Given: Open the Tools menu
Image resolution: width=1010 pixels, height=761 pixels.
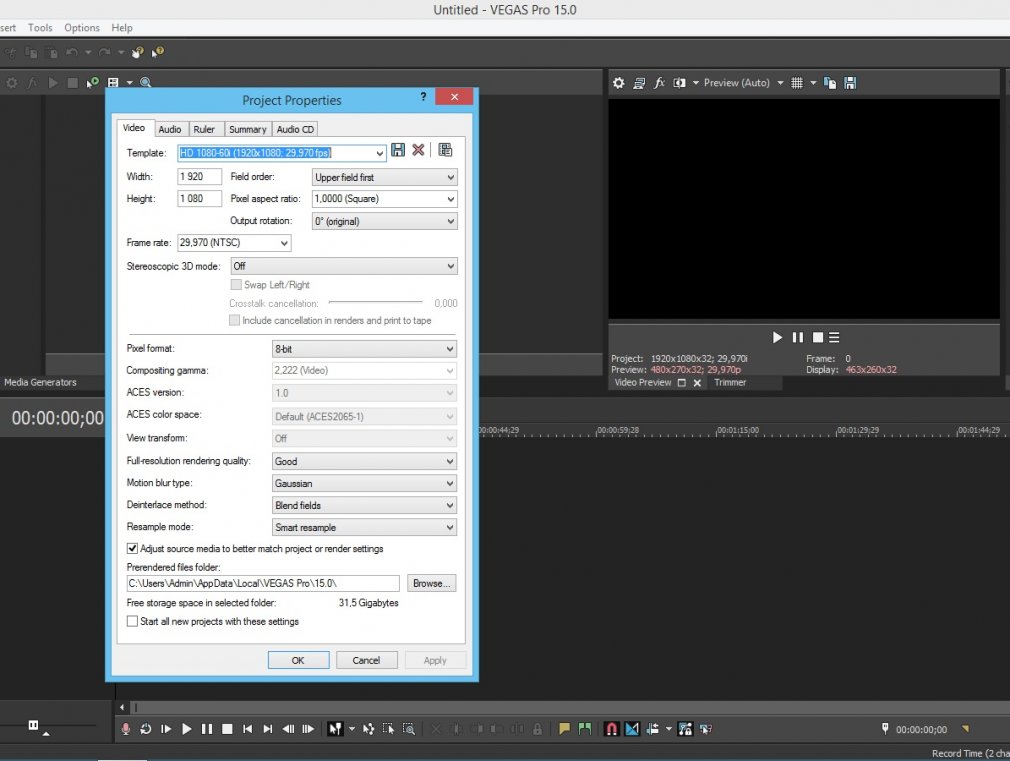Looking at the screenshot, I should (x=40, y=28).
